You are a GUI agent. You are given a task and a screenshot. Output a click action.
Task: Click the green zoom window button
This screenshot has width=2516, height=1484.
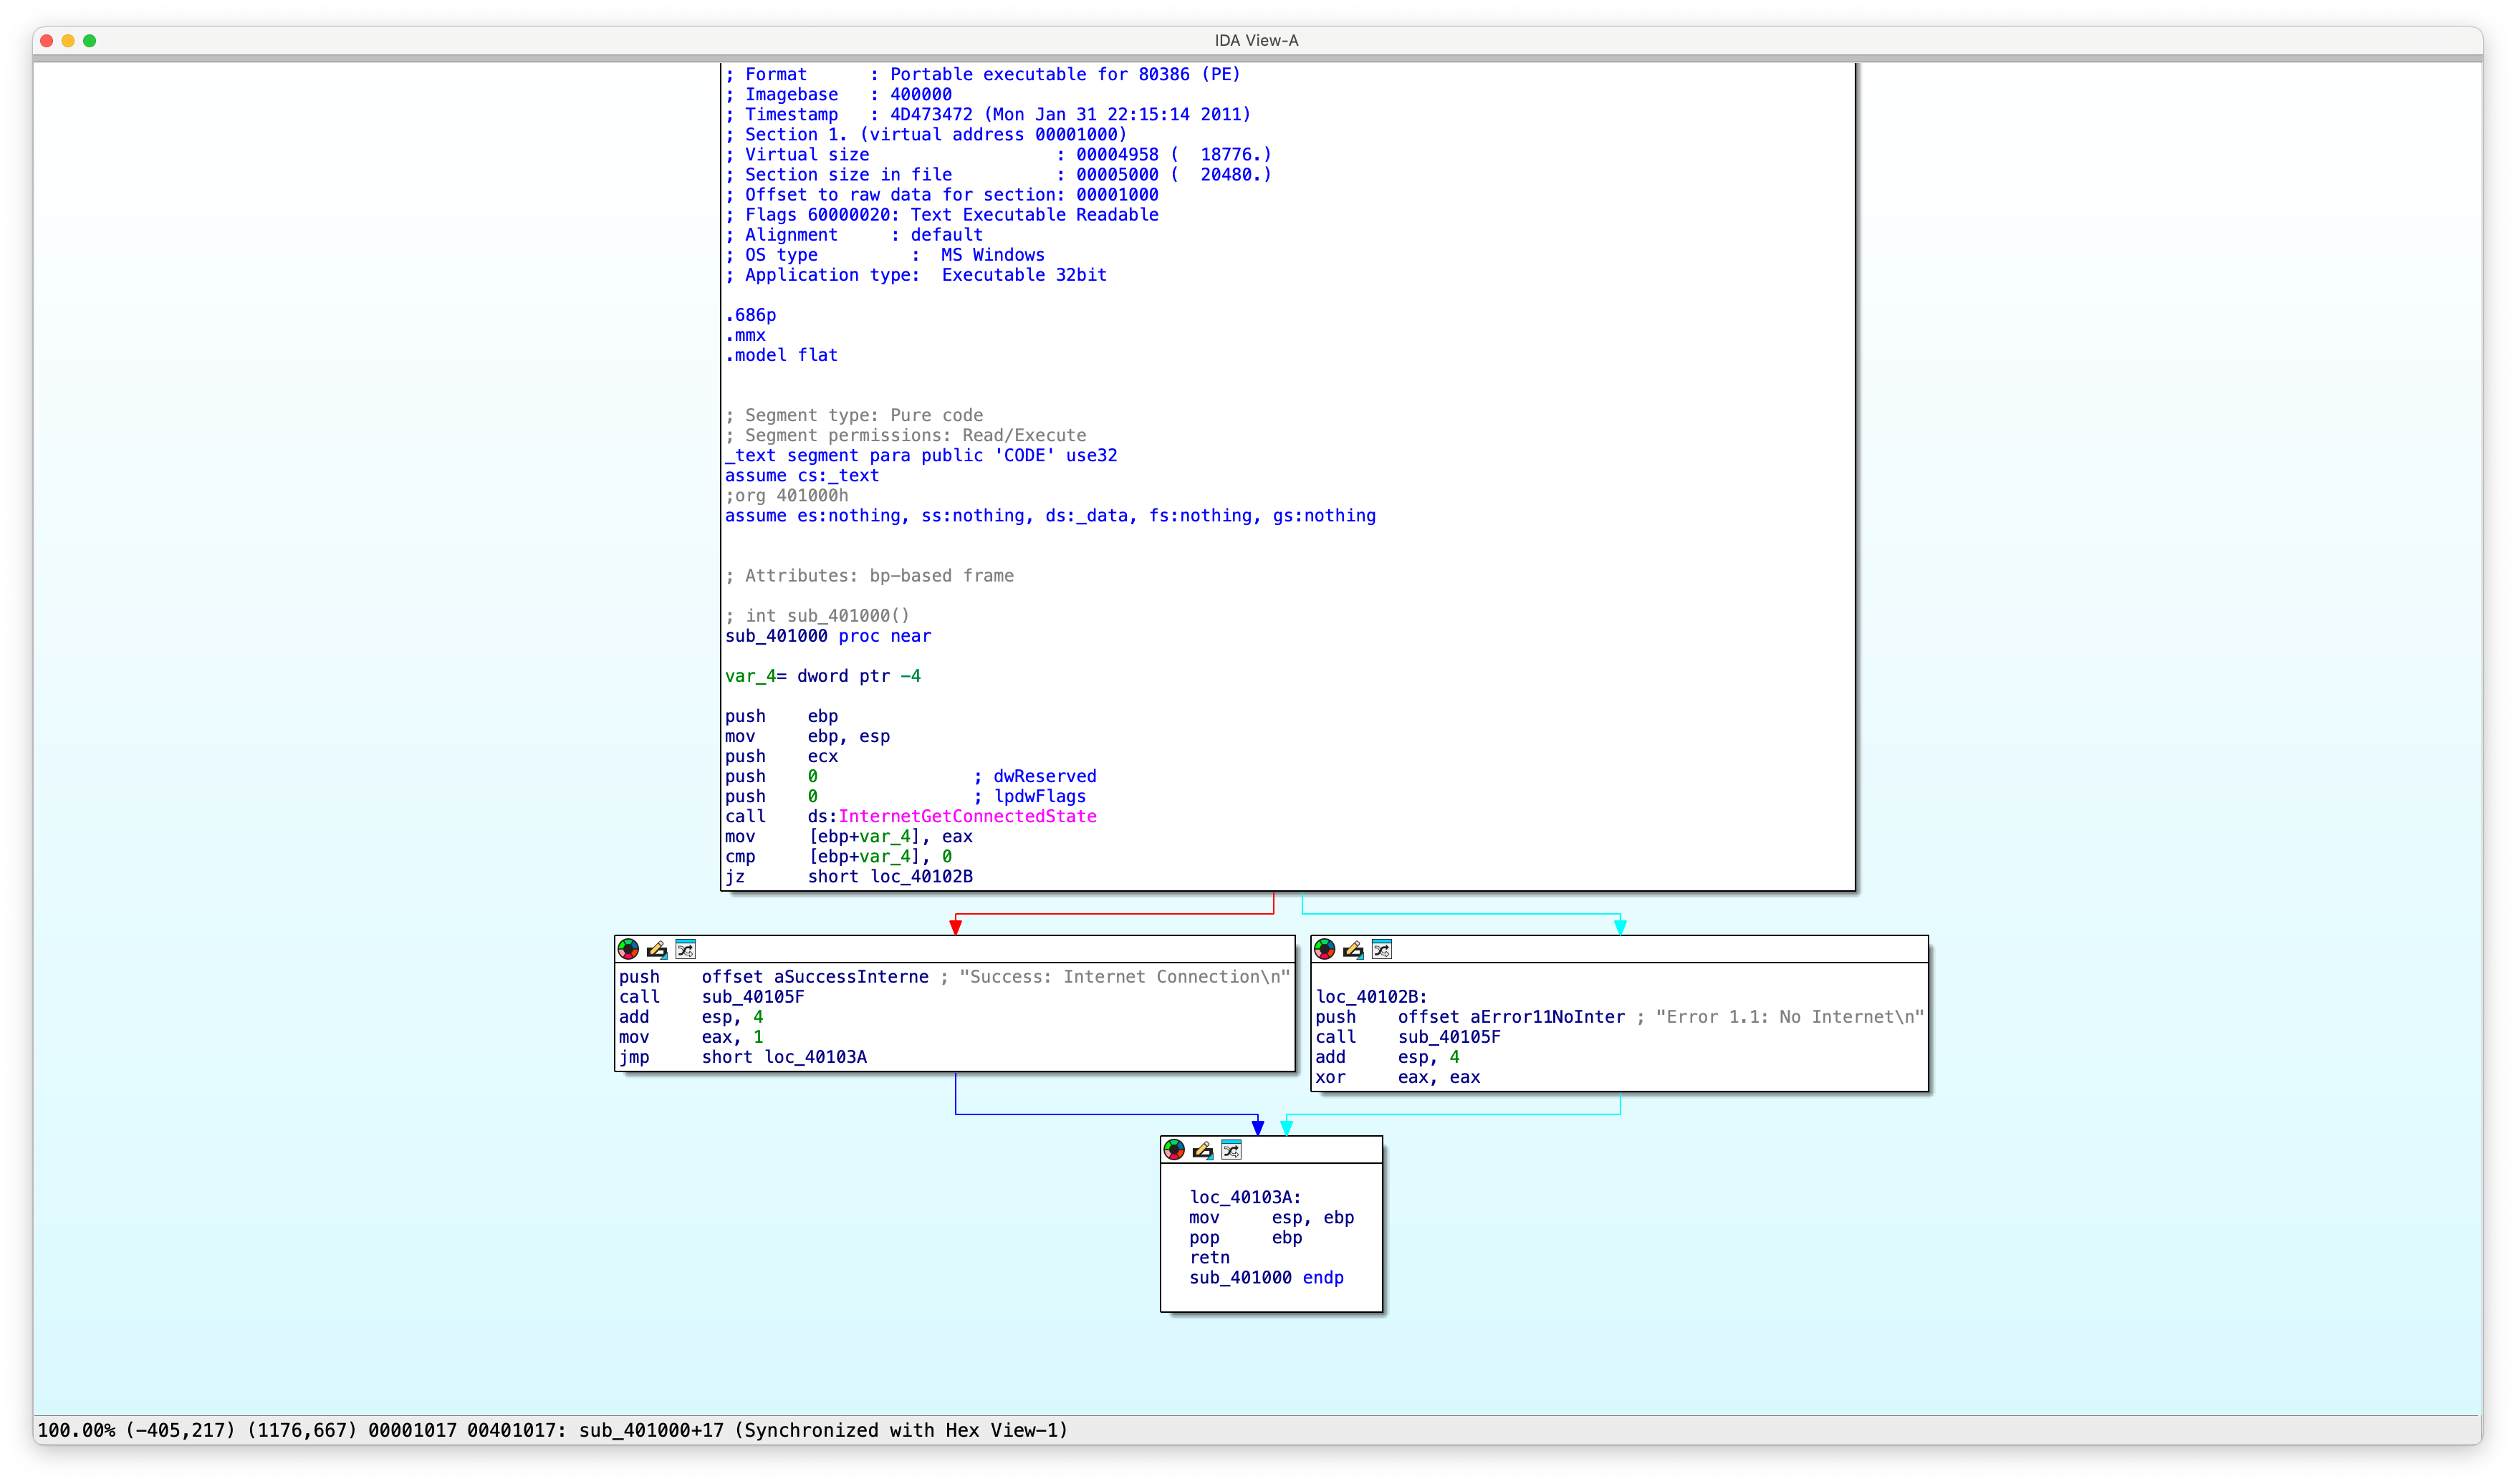(x=90, y=41)
